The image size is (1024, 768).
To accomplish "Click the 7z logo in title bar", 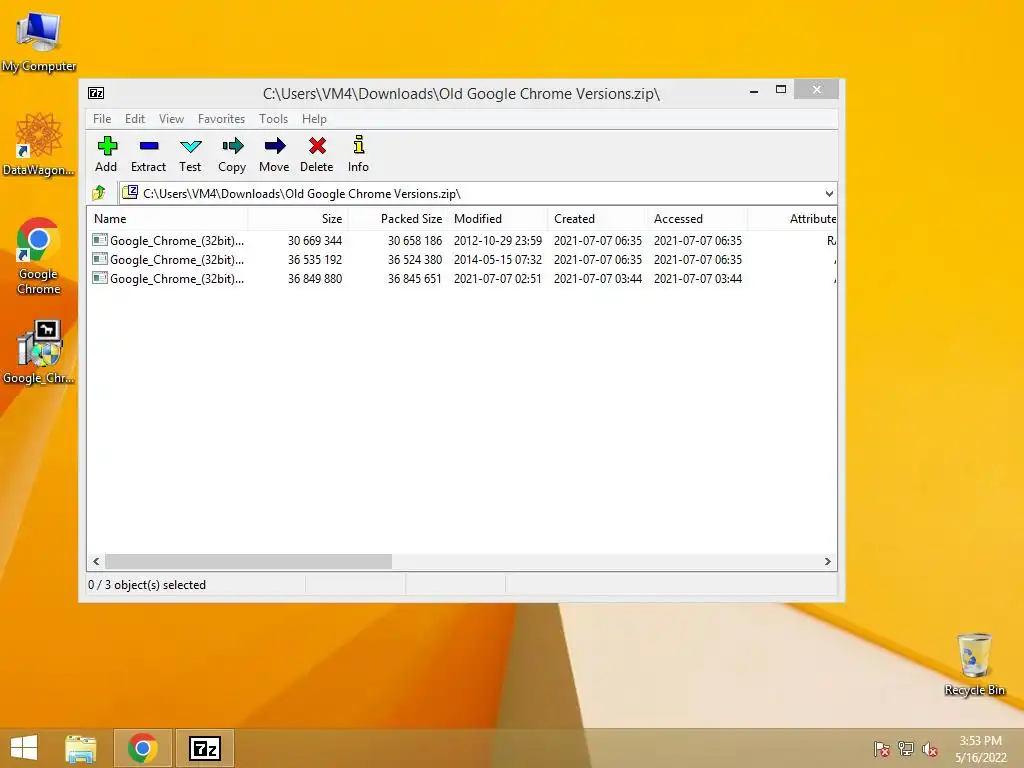I will click(x=96, y=93).
